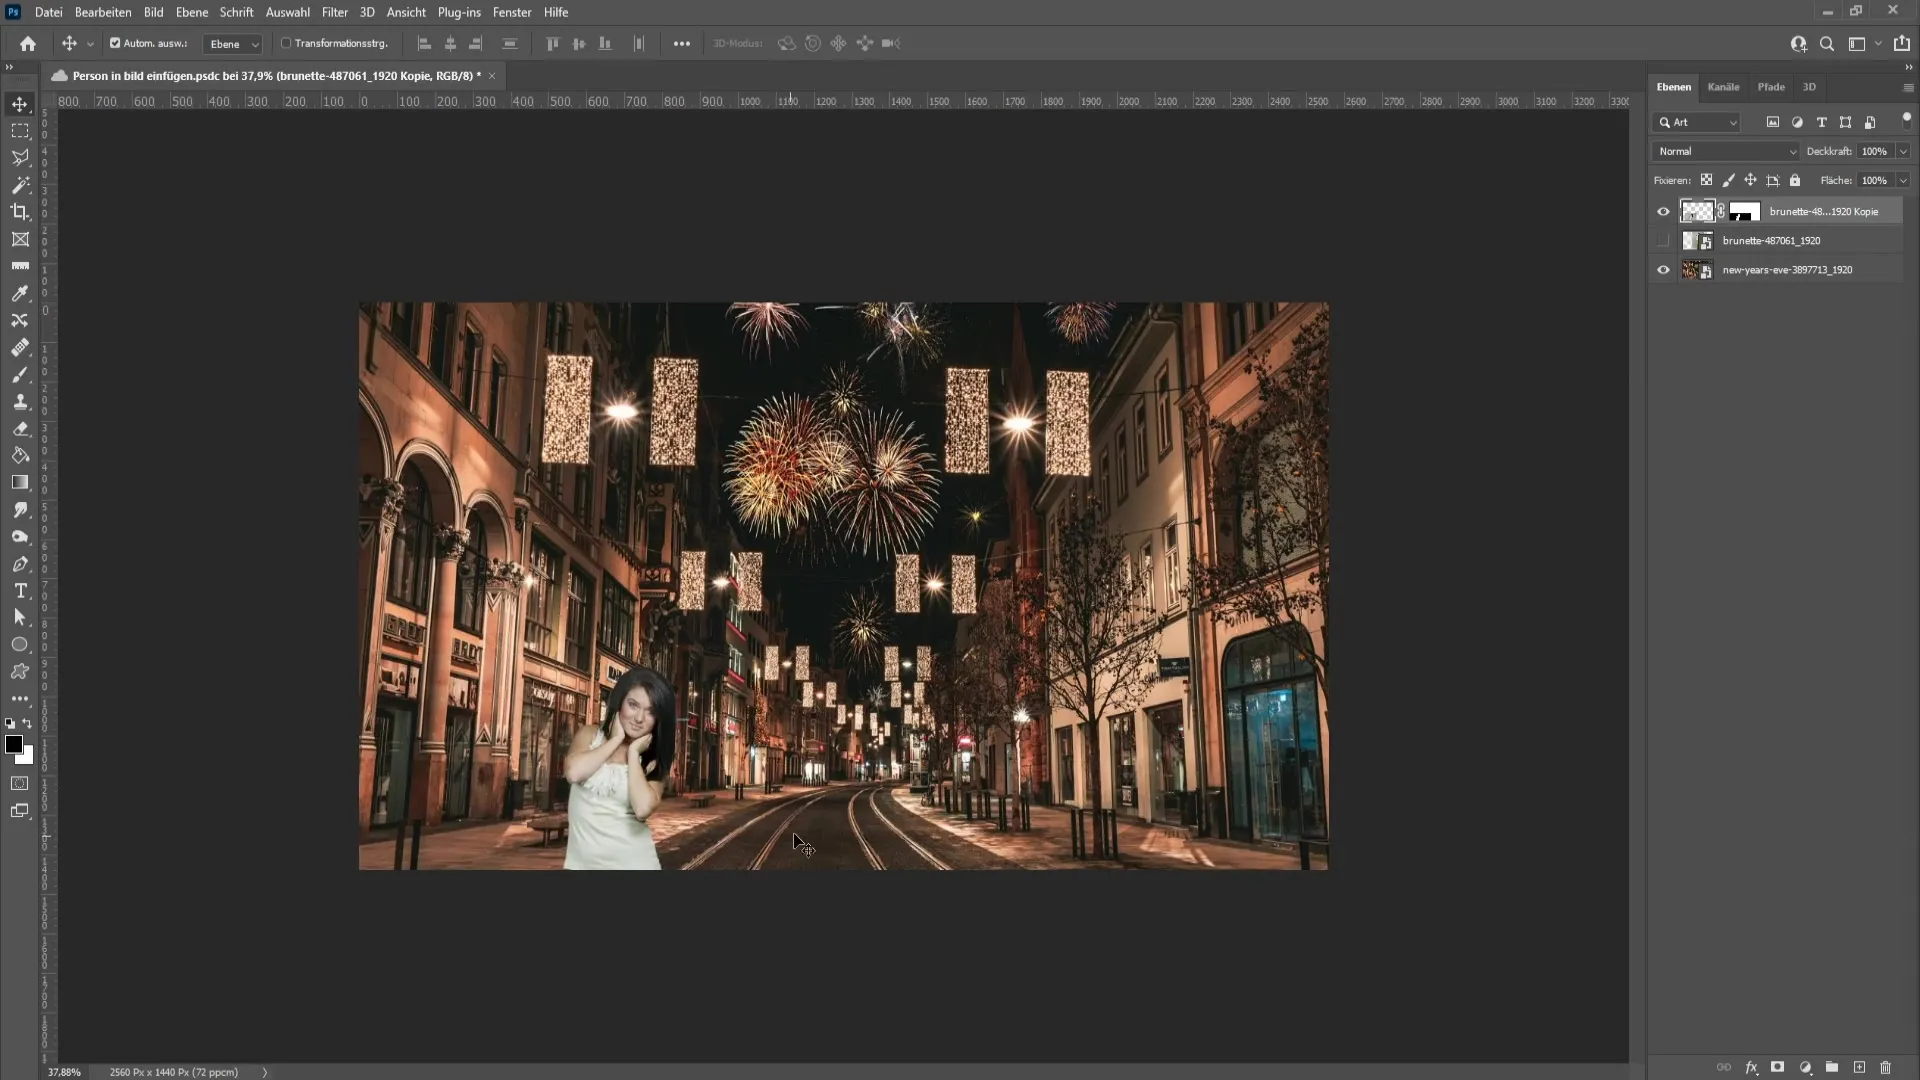Image resolution: width=1920 pixels, height=1080 pixels.
Task: Click the Home icon in the options bar
Action: tap(28, 43)
